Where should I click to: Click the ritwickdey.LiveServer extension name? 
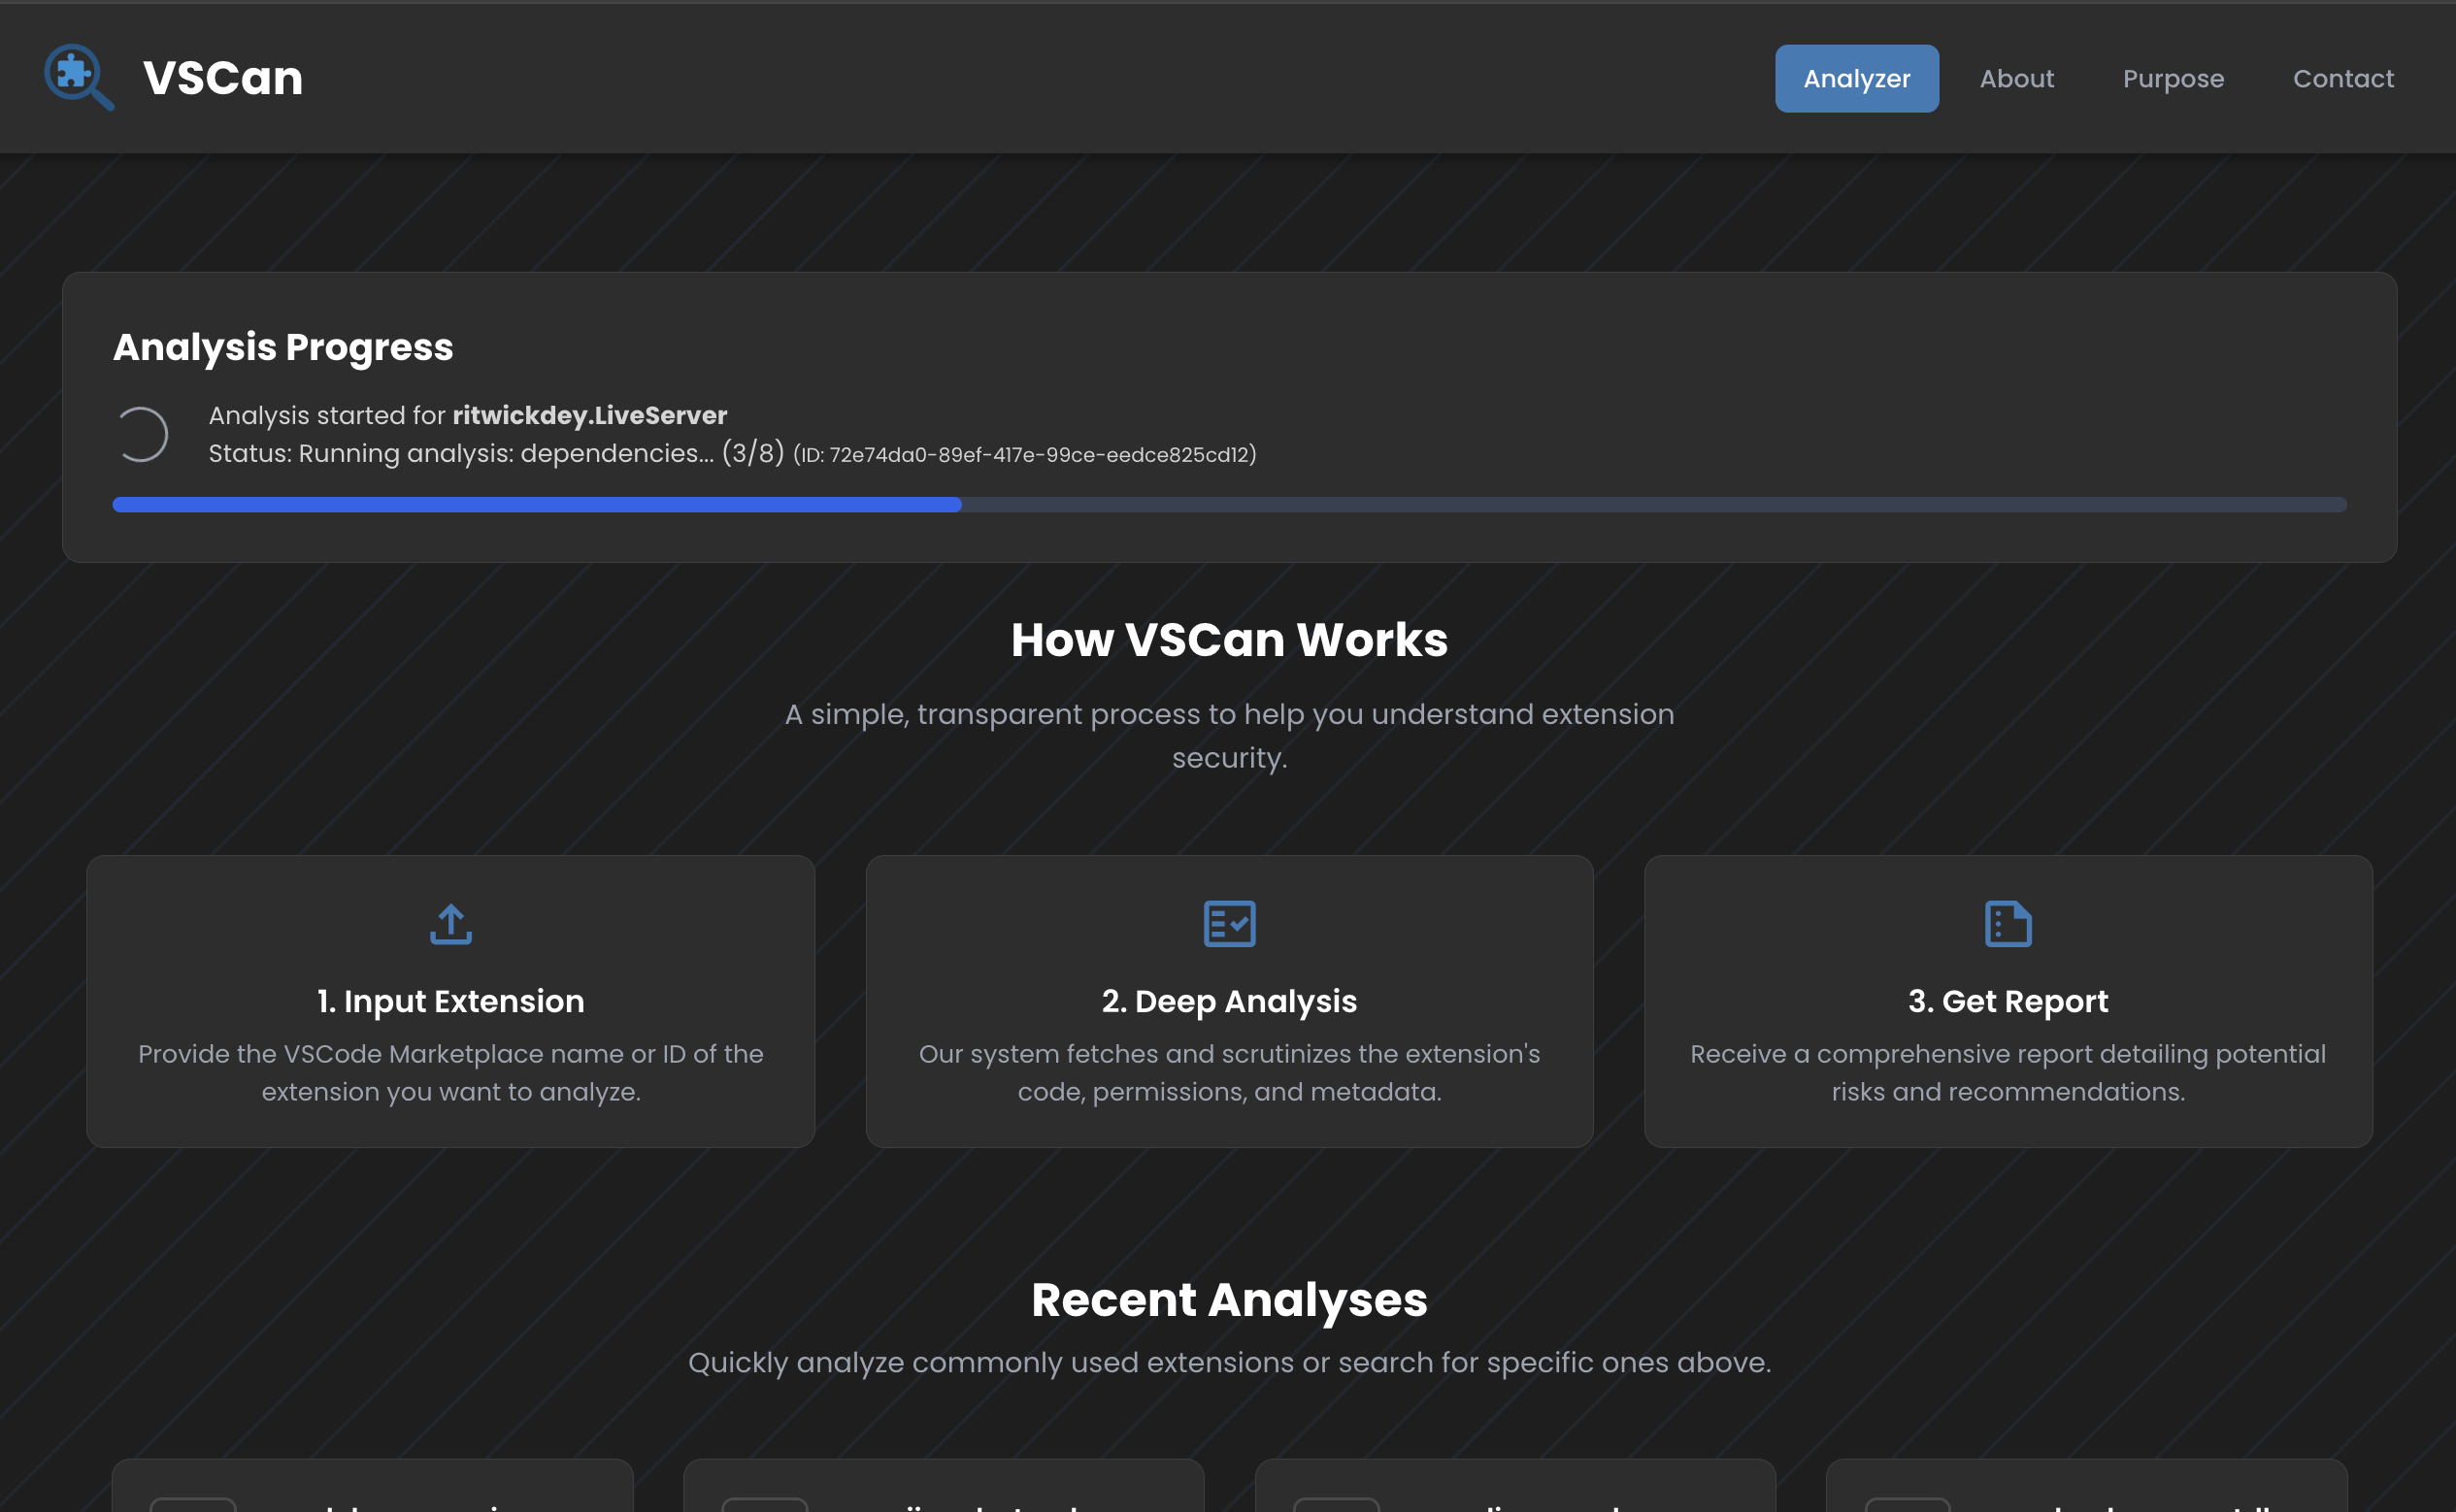point(589,415)
